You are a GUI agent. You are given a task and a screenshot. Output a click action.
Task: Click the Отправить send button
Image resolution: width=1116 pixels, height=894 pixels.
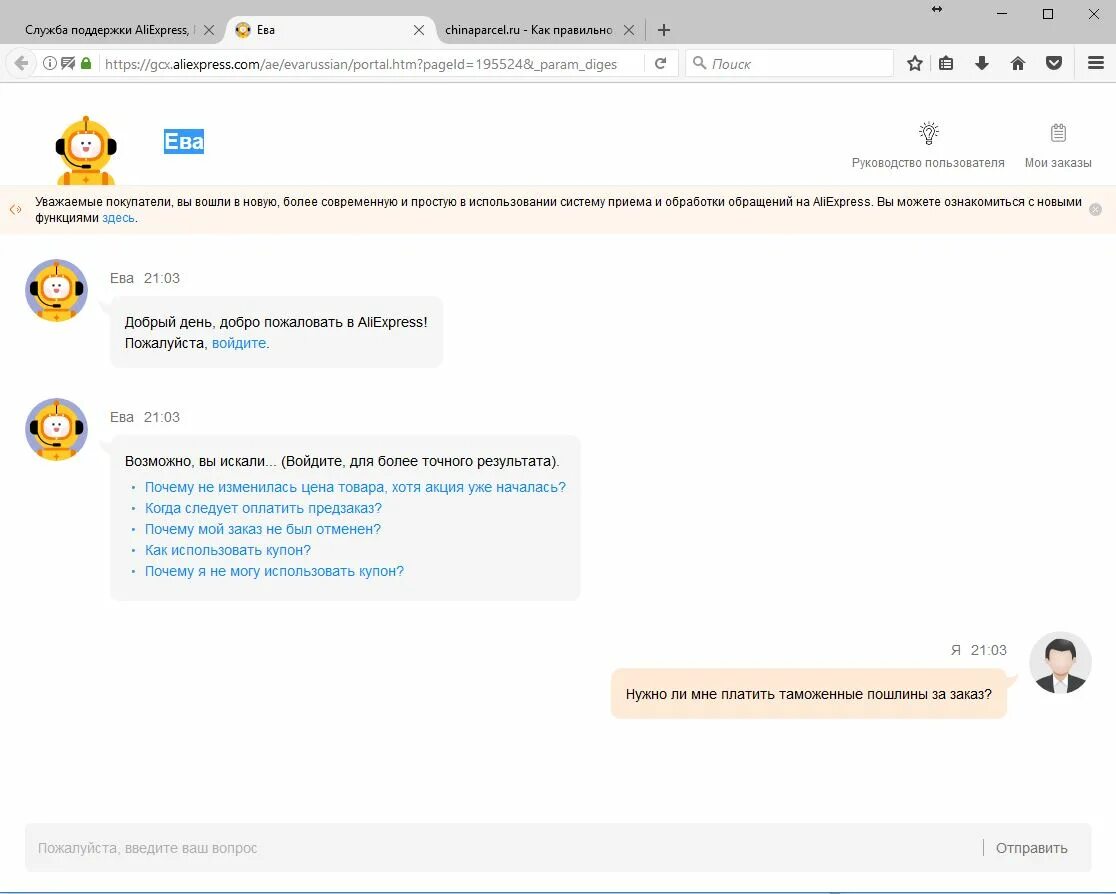coord(1031,848)
